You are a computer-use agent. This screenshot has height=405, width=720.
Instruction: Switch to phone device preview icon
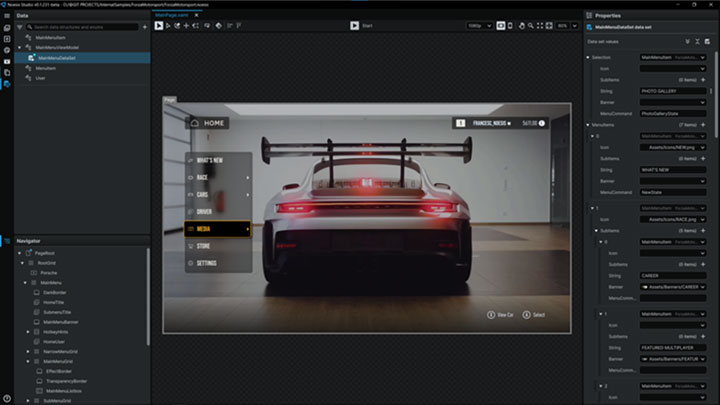pos(509,25)
